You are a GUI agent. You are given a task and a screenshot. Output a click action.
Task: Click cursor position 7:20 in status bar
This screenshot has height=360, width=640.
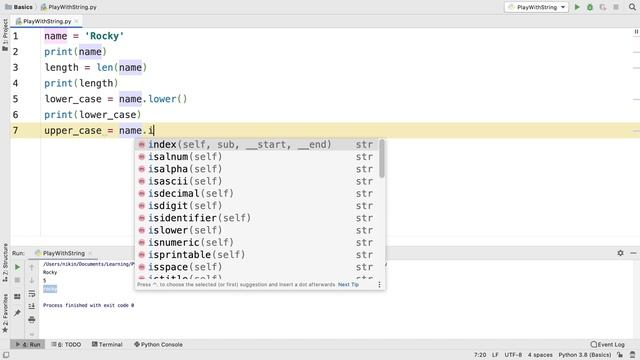480,355
